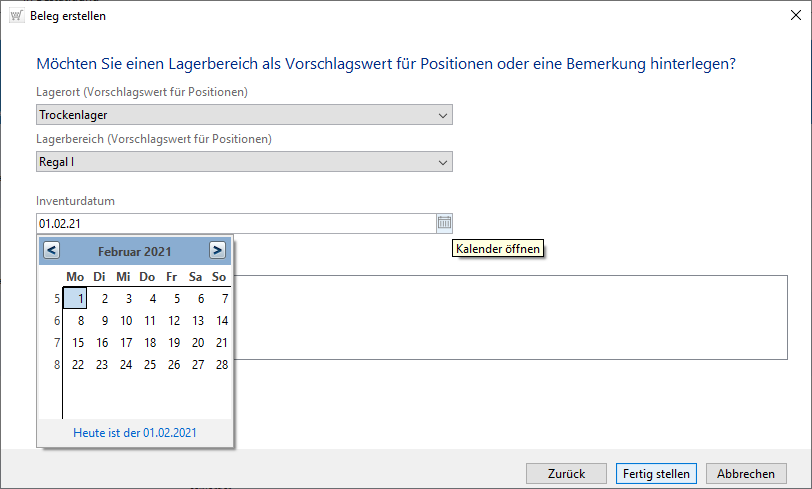Expand the Lagerbereich dropdown
Image resolution: width=812 pixels, height=489 pixels.
point(443,162)
